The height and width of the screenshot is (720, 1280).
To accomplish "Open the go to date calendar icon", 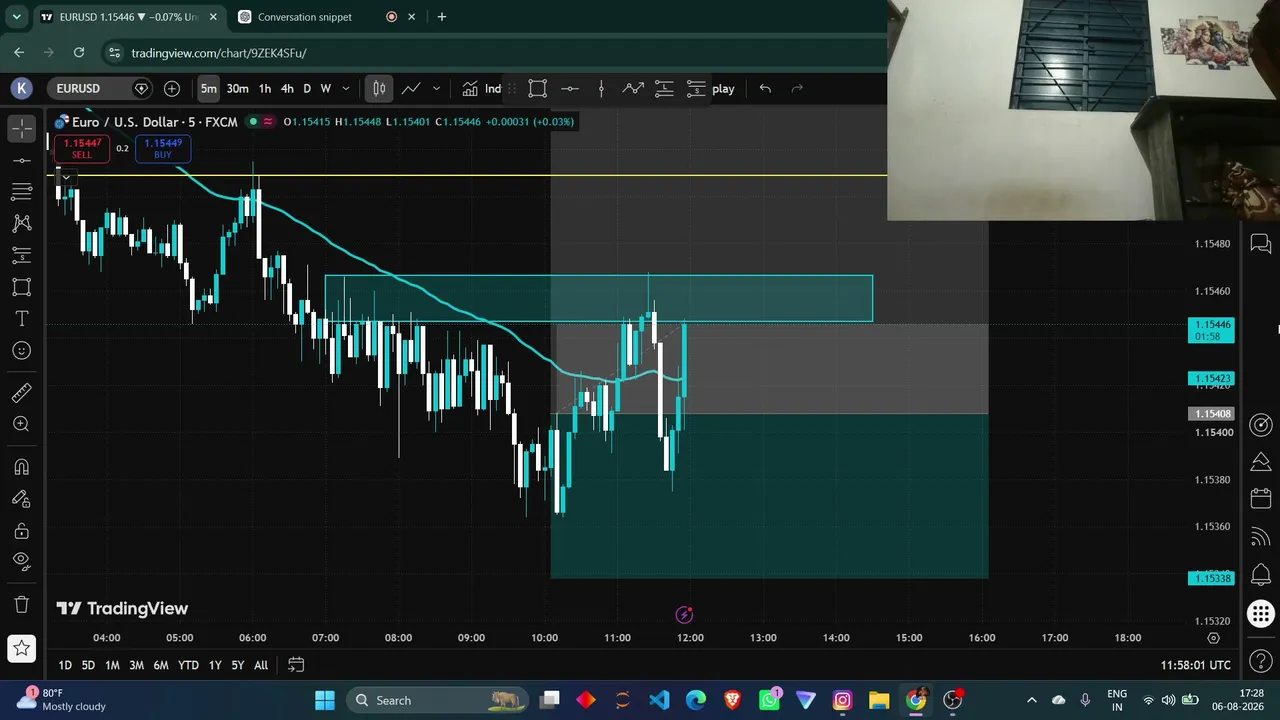I will coord(296,665).
